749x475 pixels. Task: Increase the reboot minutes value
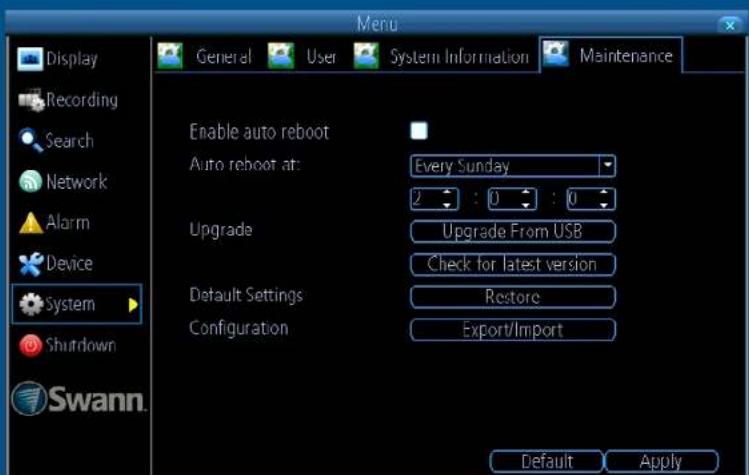pyautogui.click(x=526, y=193)
